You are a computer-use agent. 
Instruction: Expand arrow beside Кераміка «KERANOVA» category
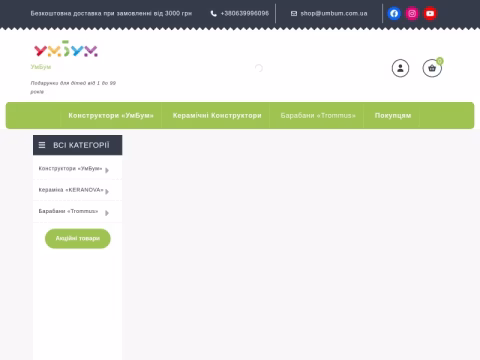click(107, 192)
